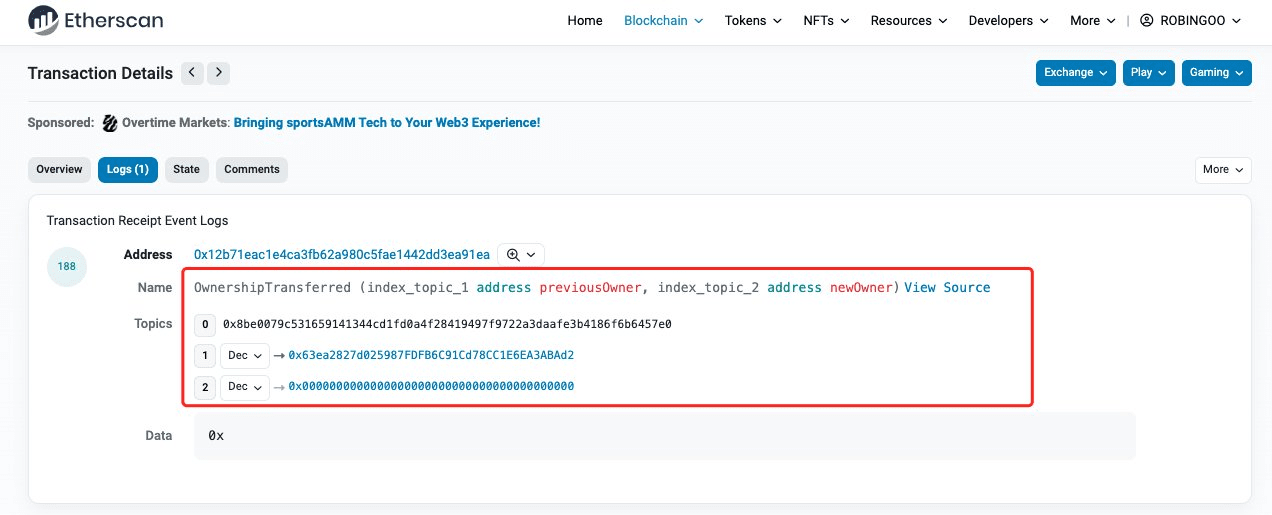Open contract address 0x12b71eac1e4c link

pos(342,255)
